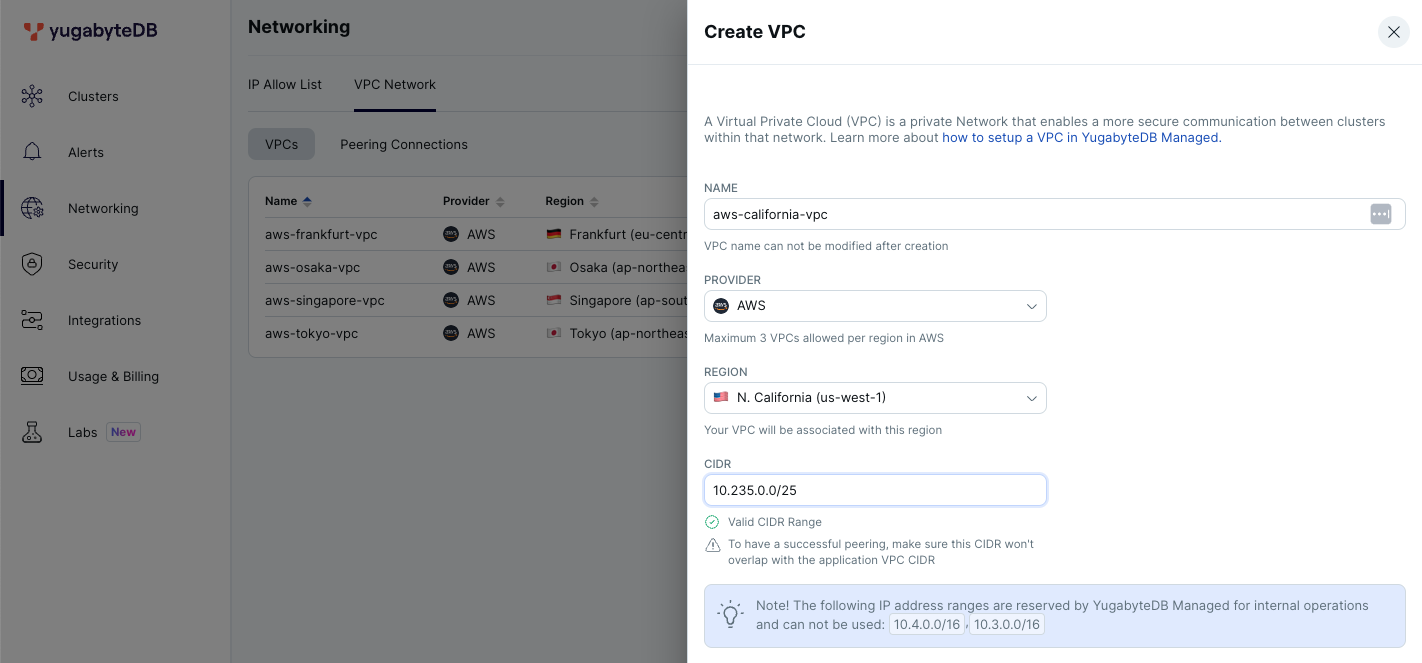Expand the Region N. California dropdown

875,398
